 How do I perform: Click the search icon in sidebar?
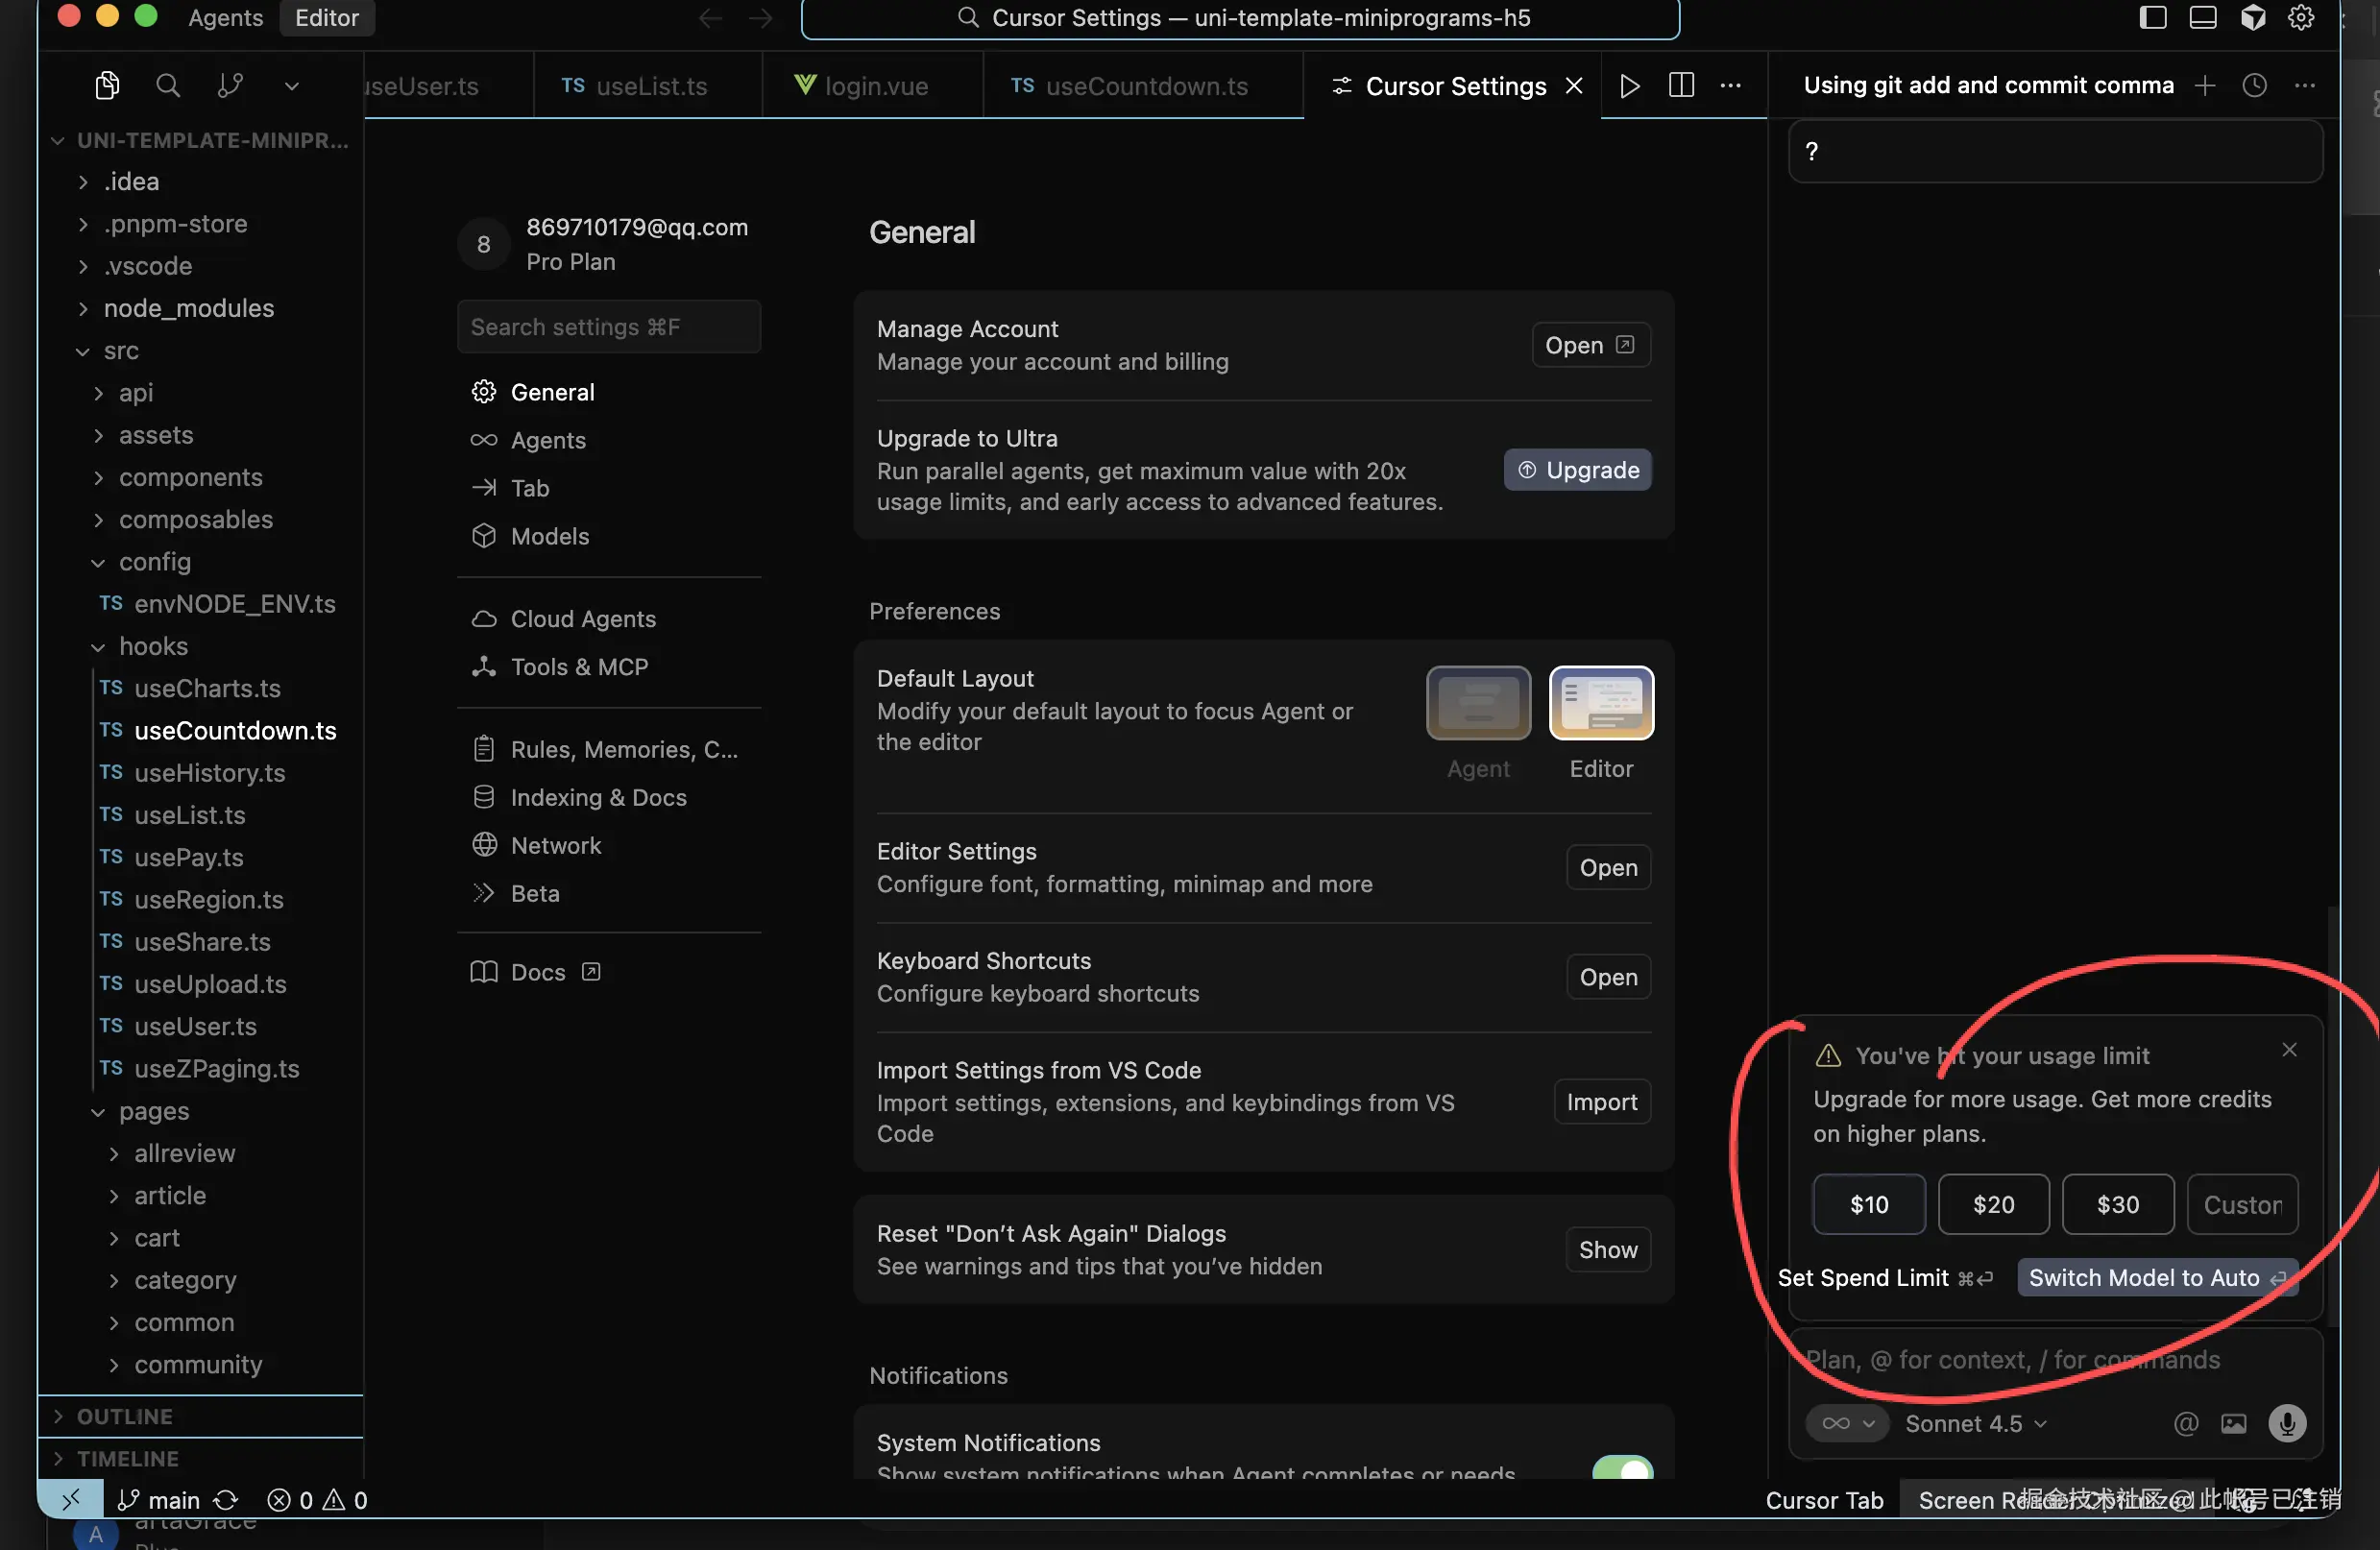tap(168, 86)
